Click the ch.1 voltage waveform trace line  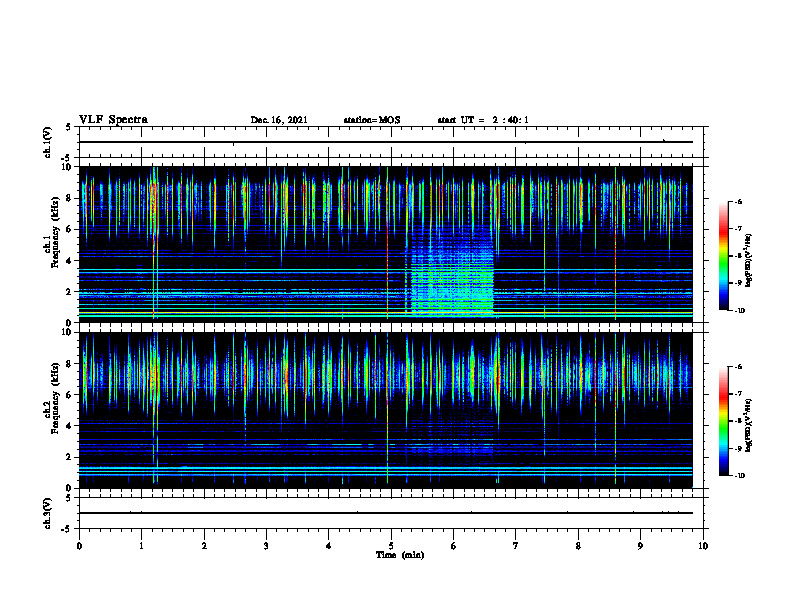pos(386,142)
